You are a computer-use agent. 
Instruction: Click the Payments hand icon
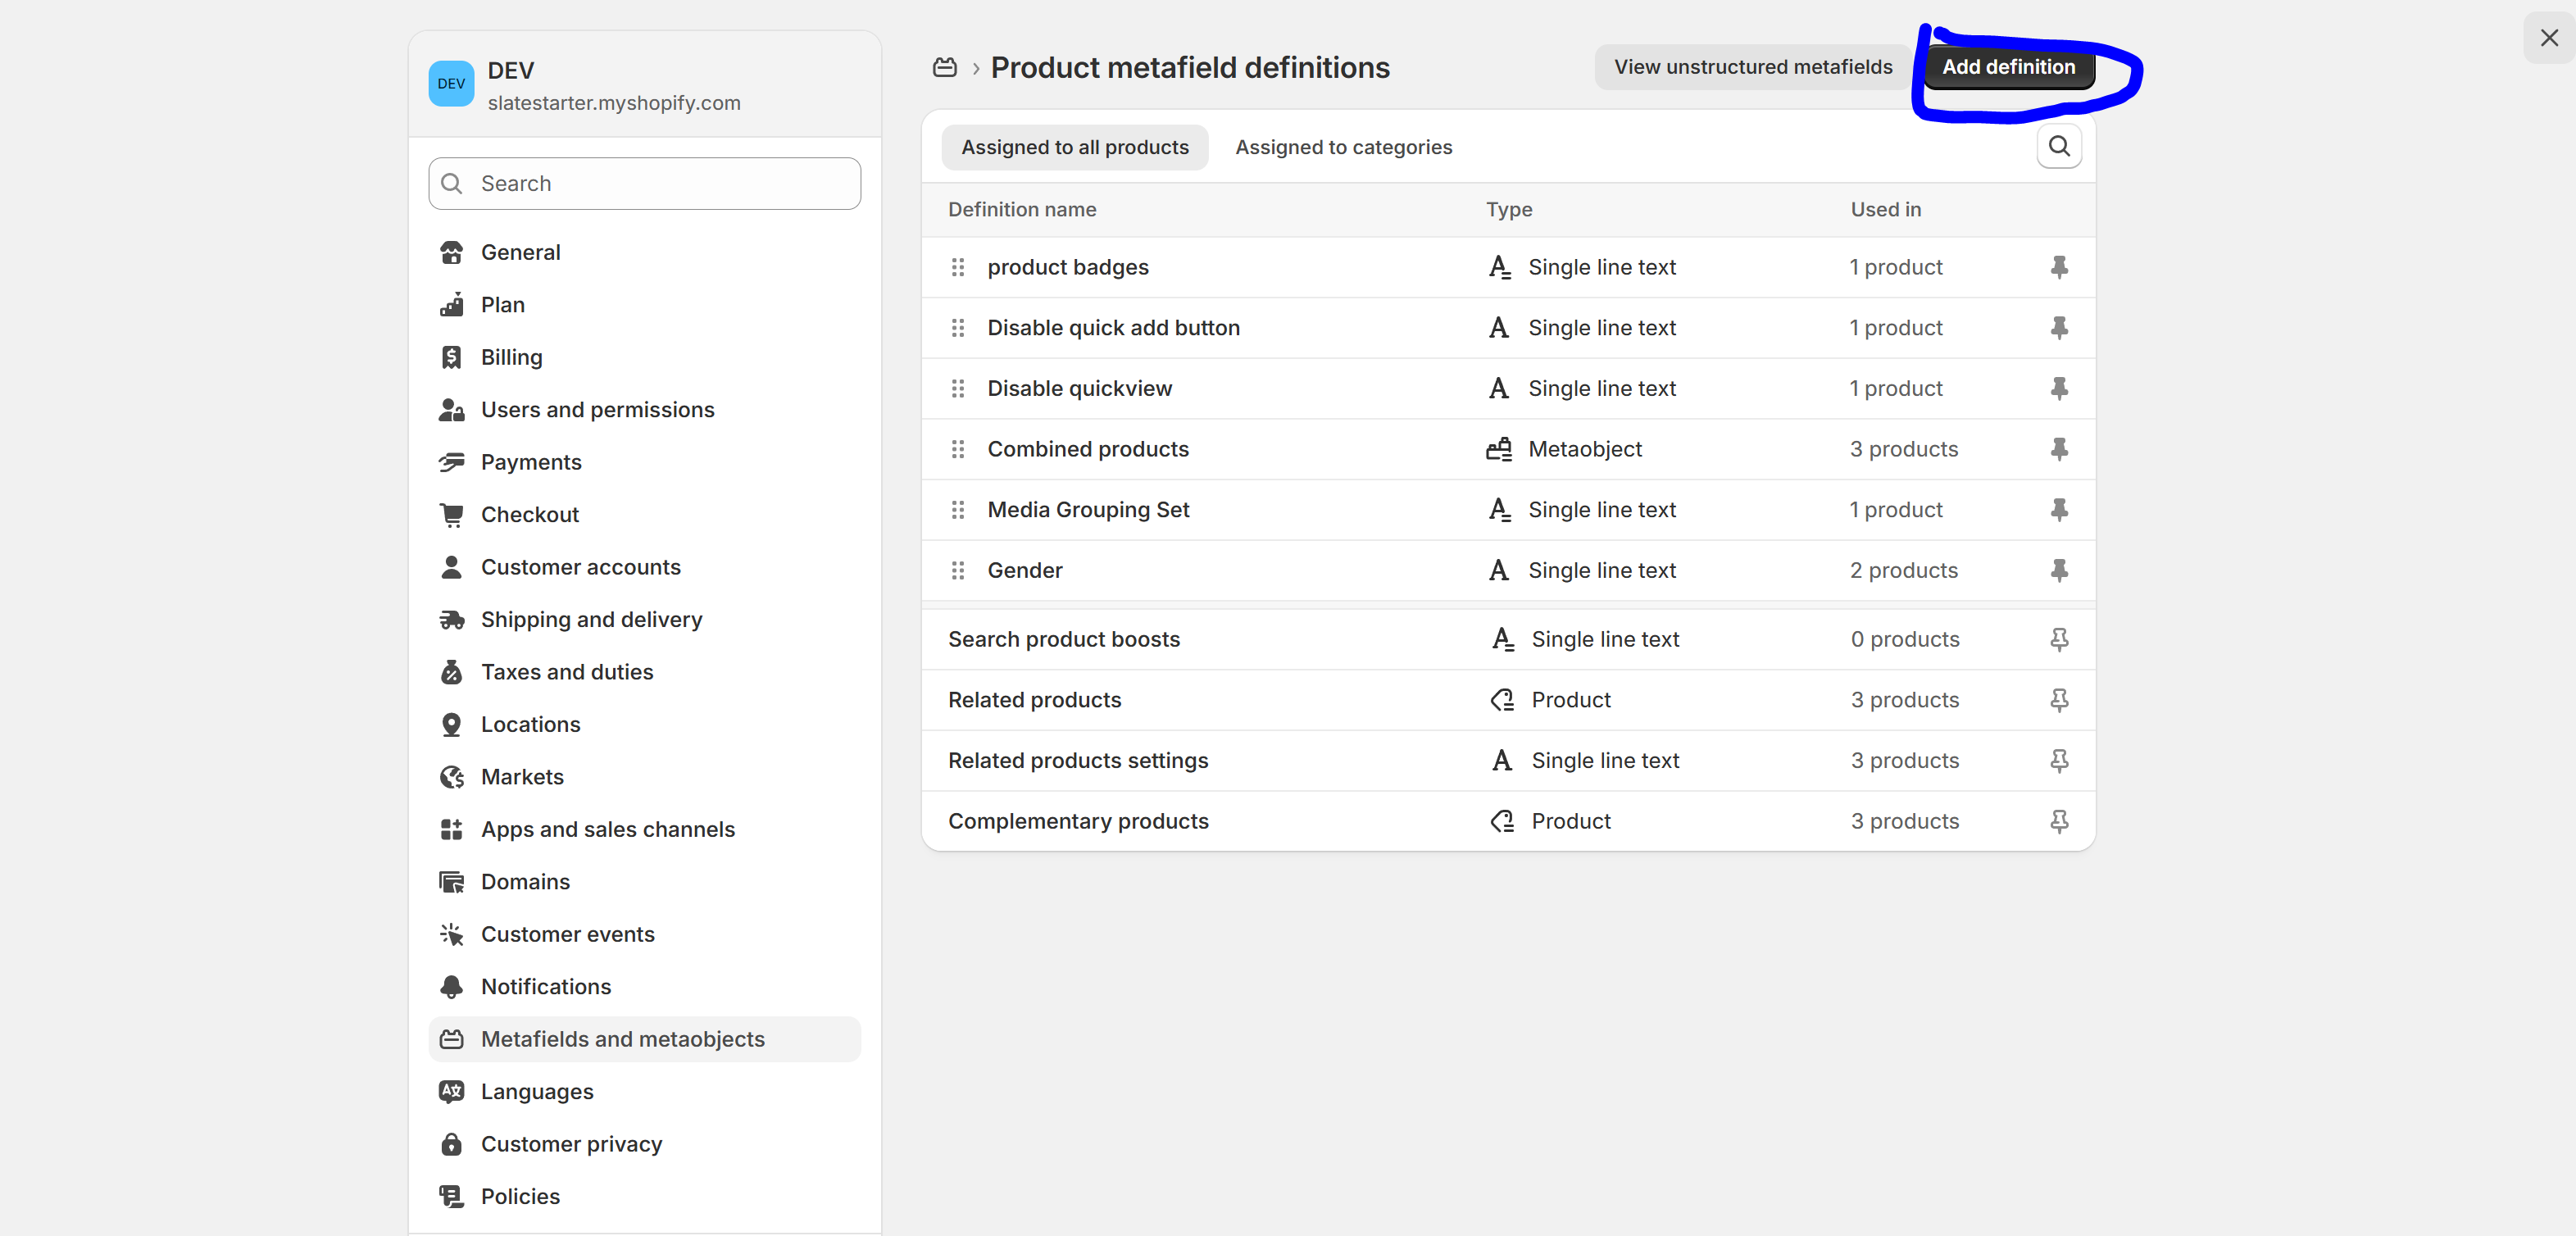[452, 462]
